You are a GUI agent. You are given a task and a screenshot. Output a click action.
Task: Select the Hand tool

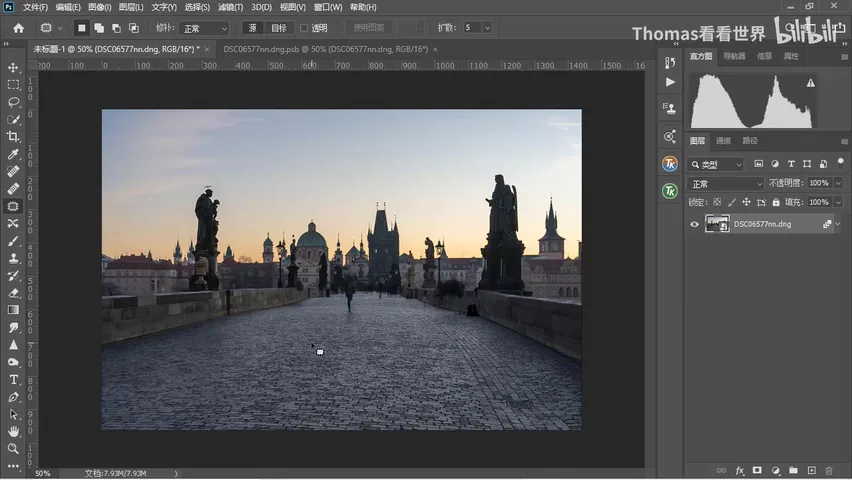click(13, 432)
